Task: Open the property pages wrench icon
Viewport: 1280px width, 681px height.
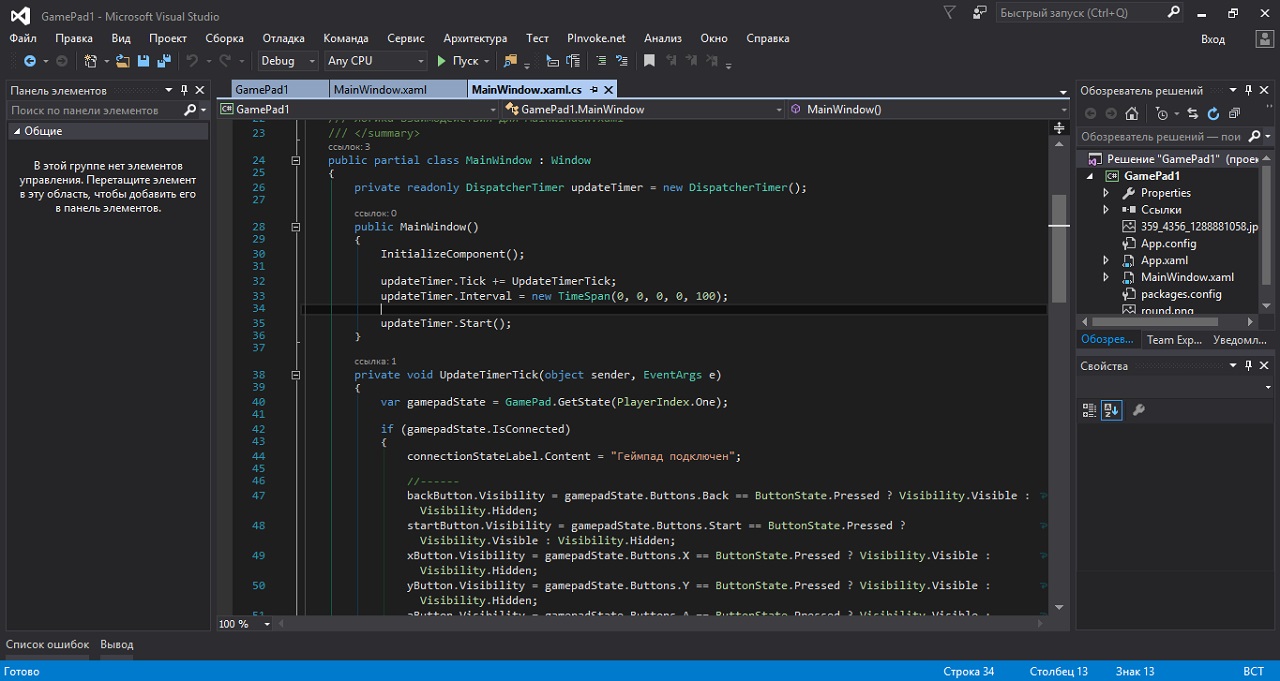Action: click(1138, 410)
